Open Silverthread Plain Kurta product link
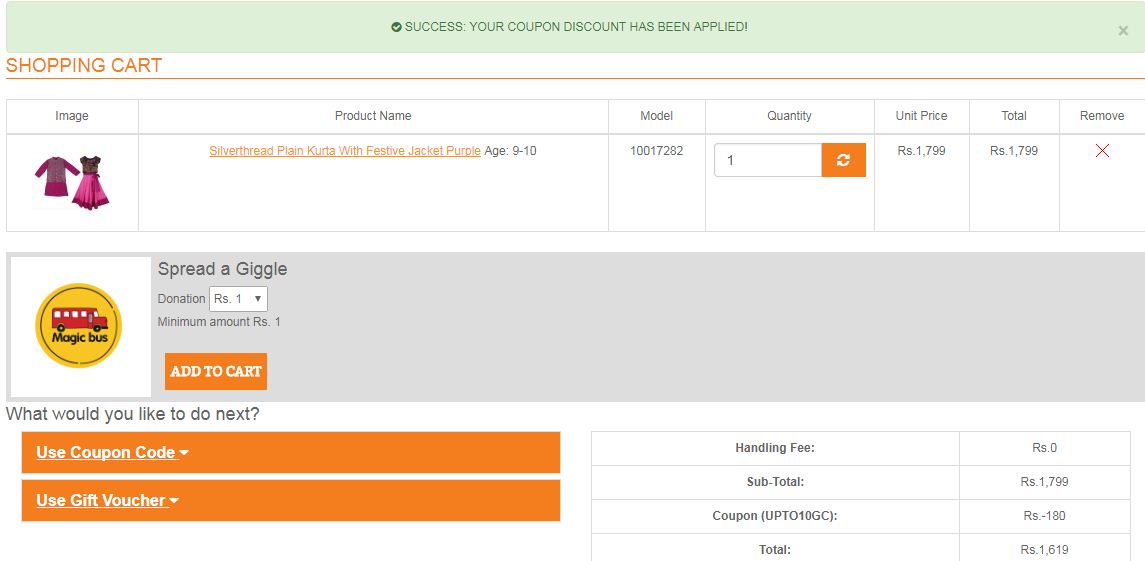 click(x=345, y=151)
